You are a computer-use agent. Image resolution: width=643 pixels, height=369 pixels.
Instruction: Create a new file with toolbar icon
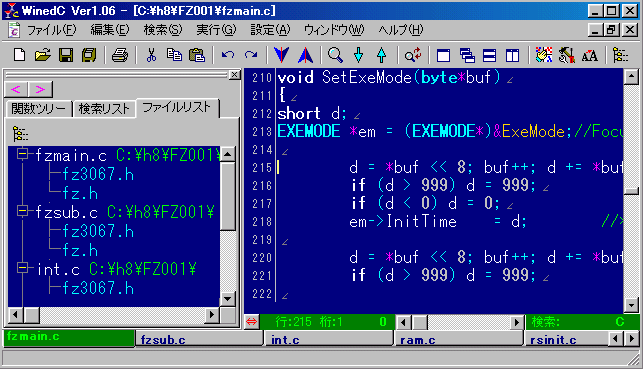click(x=19, y=55)
